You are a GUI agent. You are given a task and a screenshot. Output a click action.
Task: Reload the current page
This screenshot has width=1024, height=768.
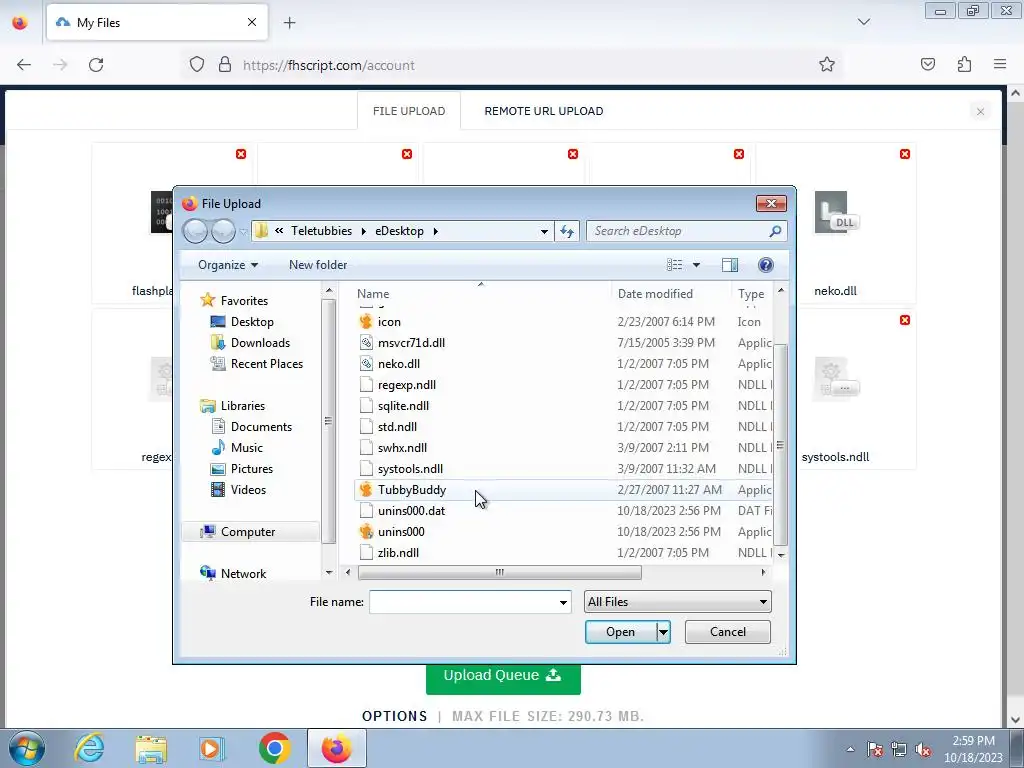96,65
